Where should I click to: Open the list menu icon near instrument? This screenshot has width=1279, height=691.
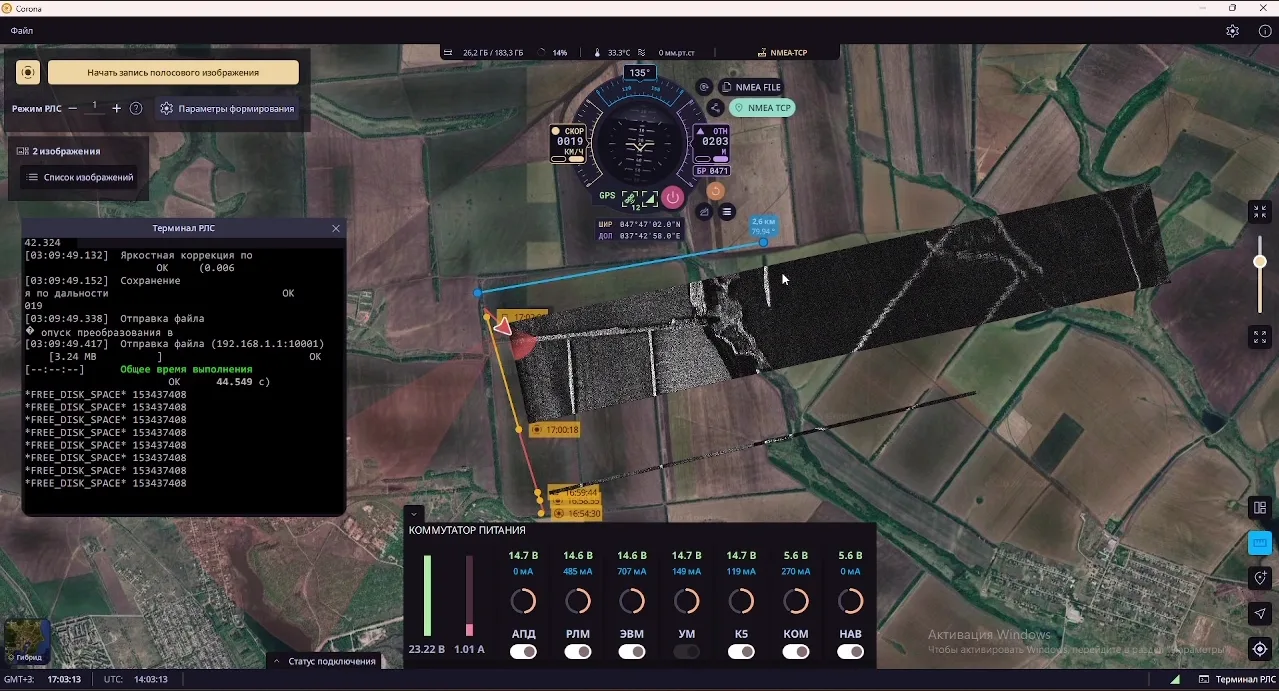click(x=727, y=212)
